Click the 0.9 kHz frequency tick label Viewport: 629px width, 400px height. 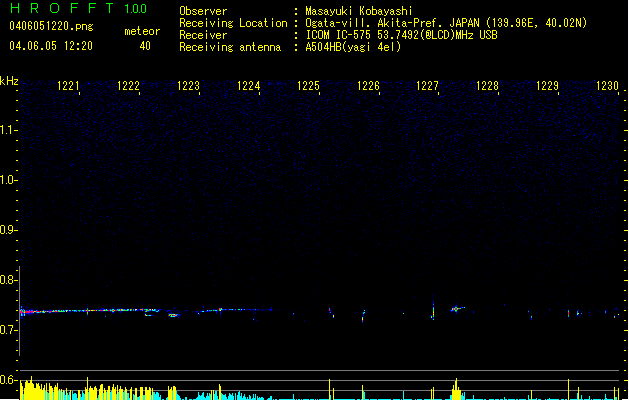[x=8, y=230]
